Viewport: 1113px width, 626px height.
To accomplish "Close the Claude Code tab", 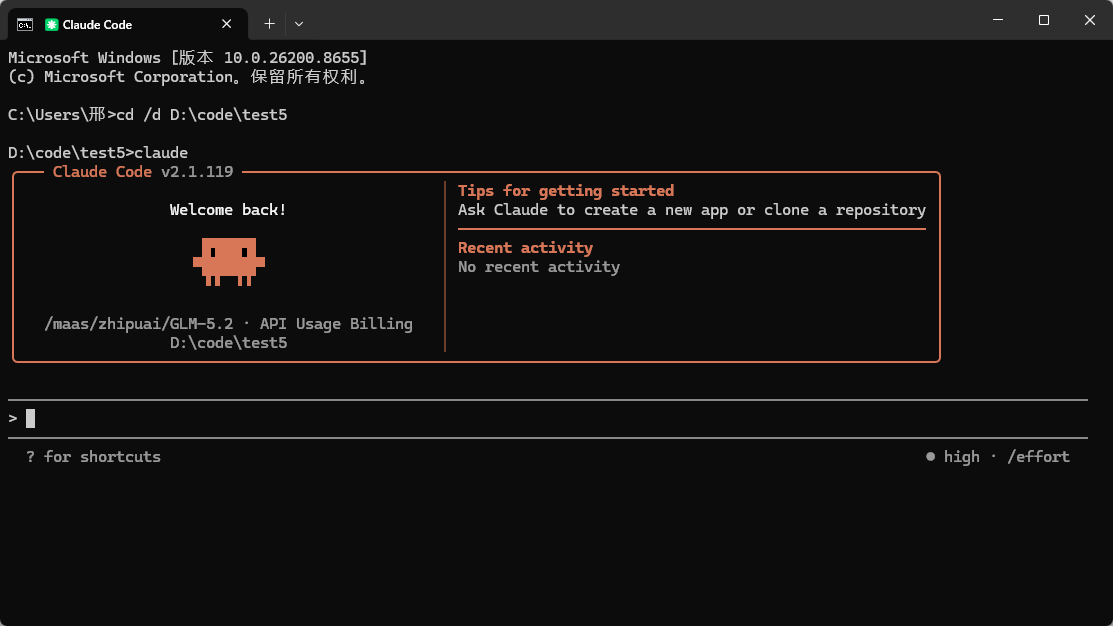I will pyautogui.click(x=226, y=24).
